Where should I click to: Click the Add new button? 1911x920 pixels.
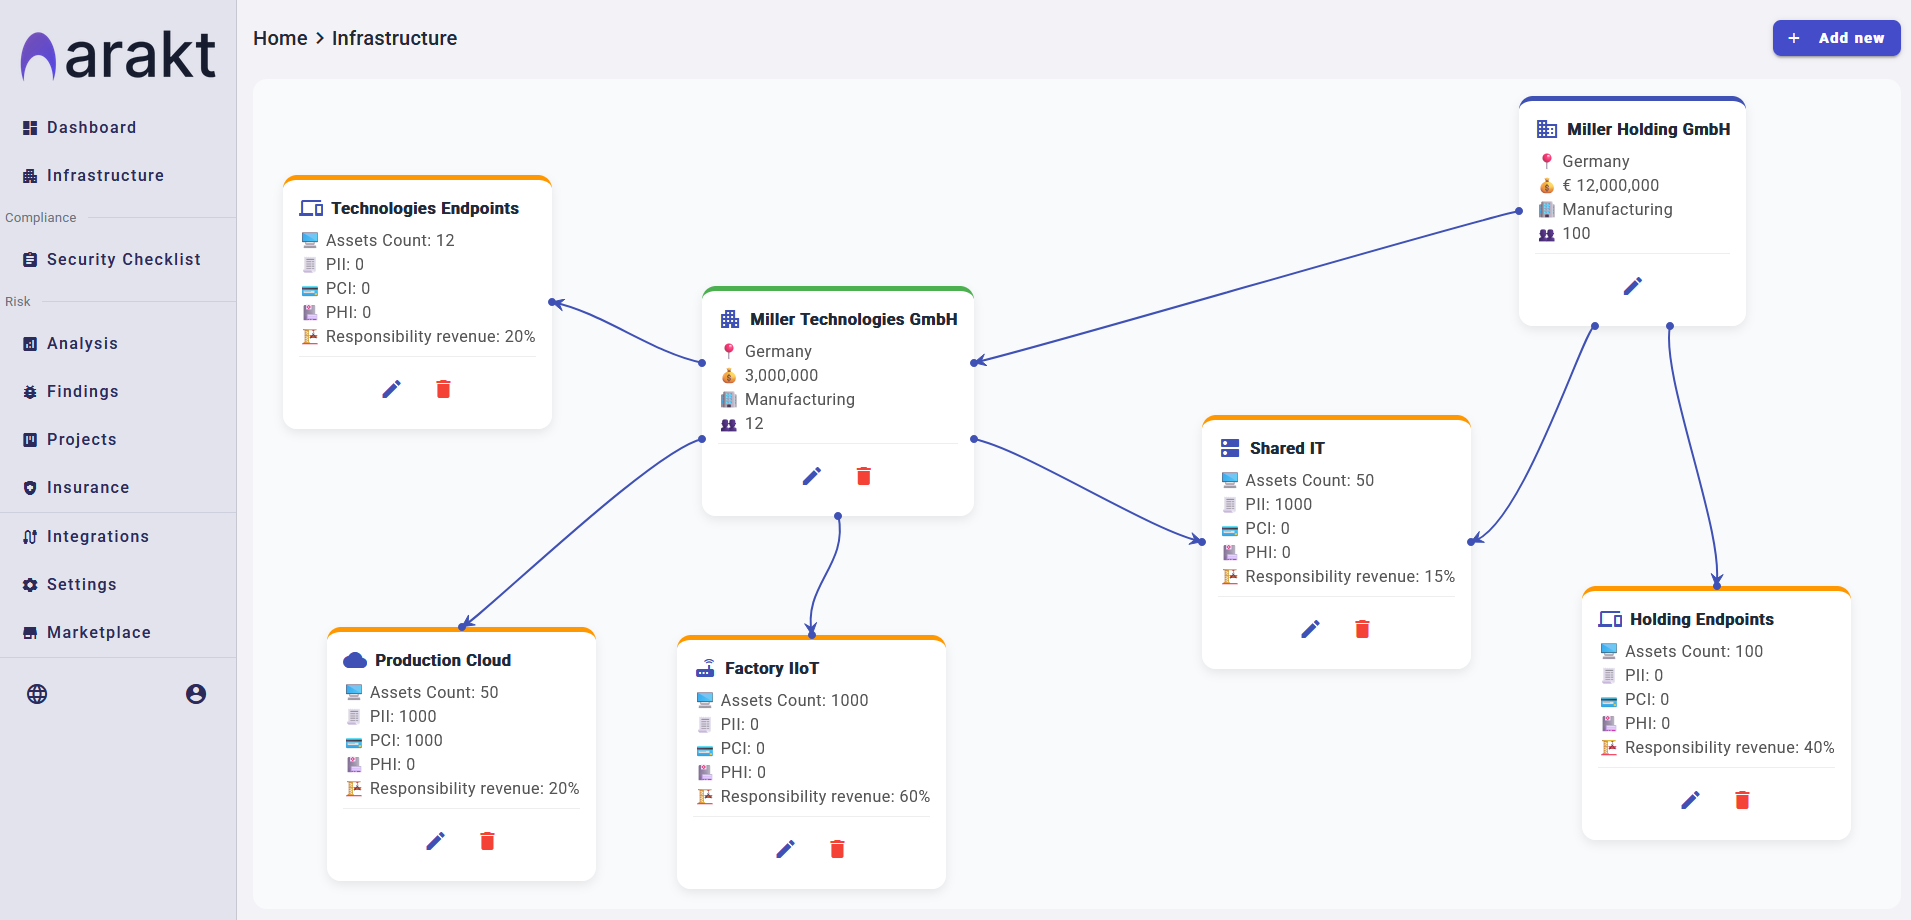[1835, 38]
